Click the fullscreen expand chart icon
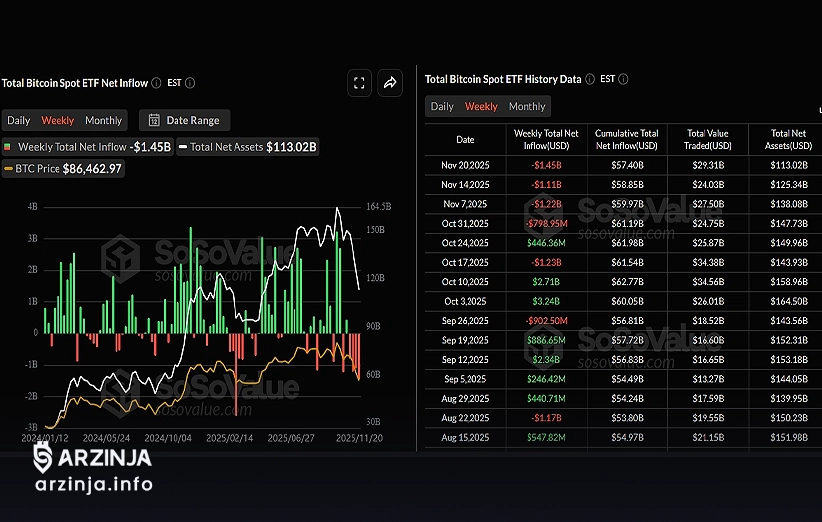The image size is (822, 522). click(x=360, y=83)
